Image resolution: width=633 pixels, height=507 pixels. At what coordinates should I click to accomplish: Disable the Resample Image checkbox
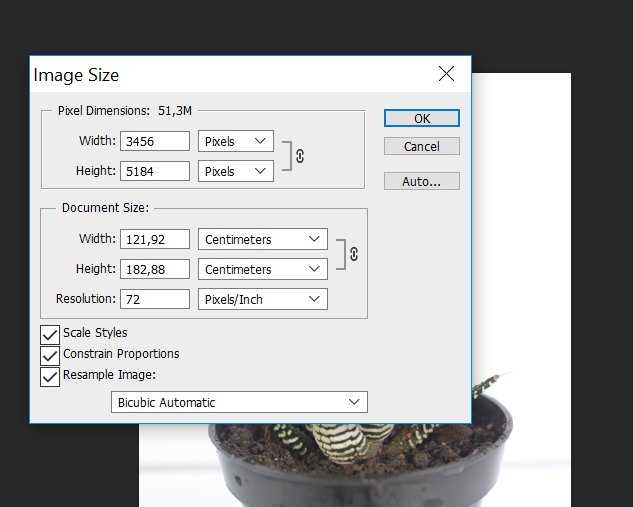tap(50, 377)
